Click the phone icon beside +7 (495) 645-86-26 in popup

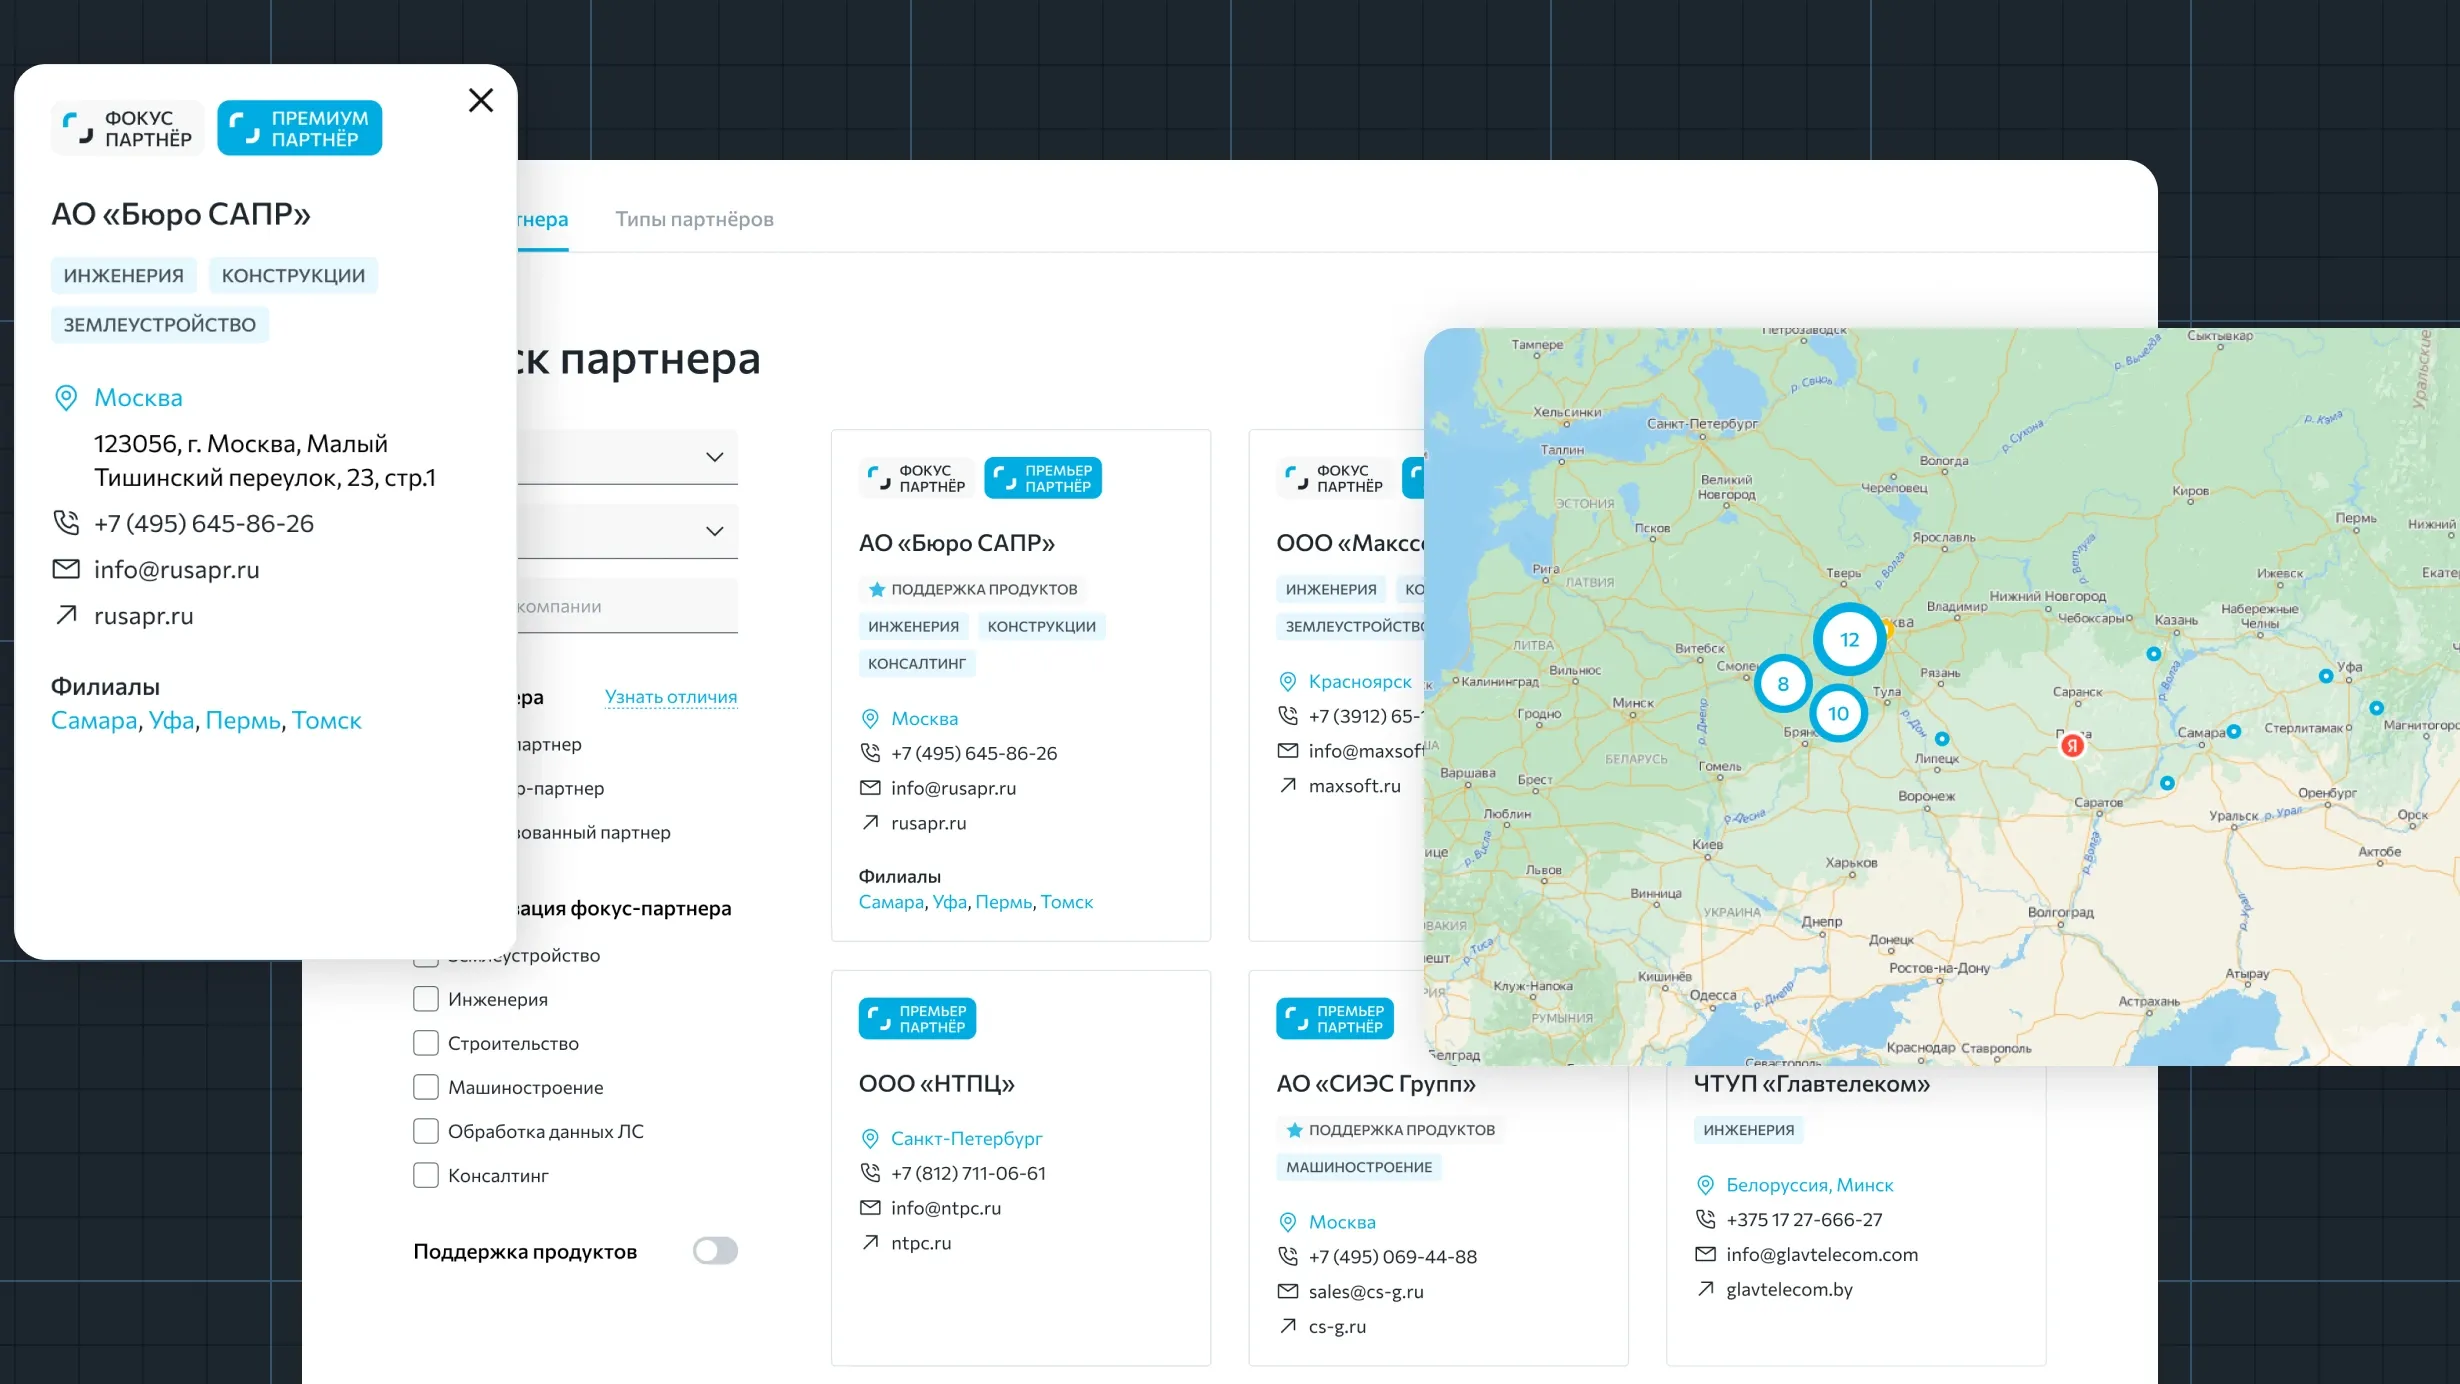point(66,523)
